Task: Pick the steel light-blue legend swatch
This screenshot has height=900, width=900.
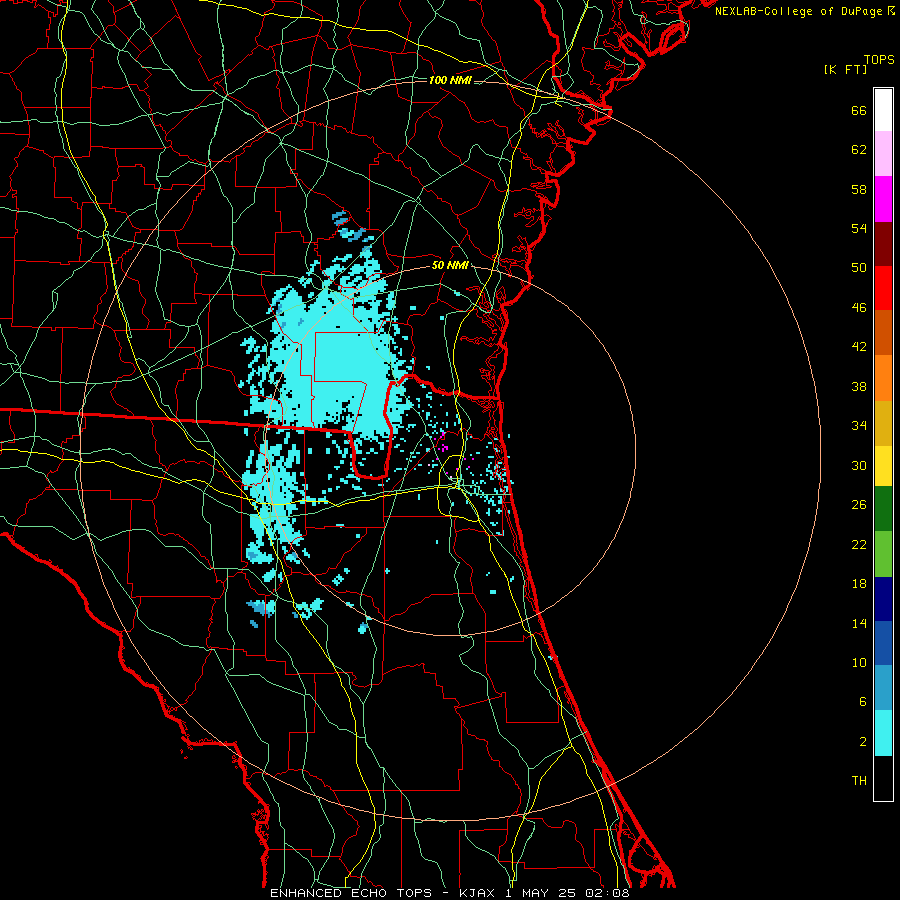Action: [883, 688]
